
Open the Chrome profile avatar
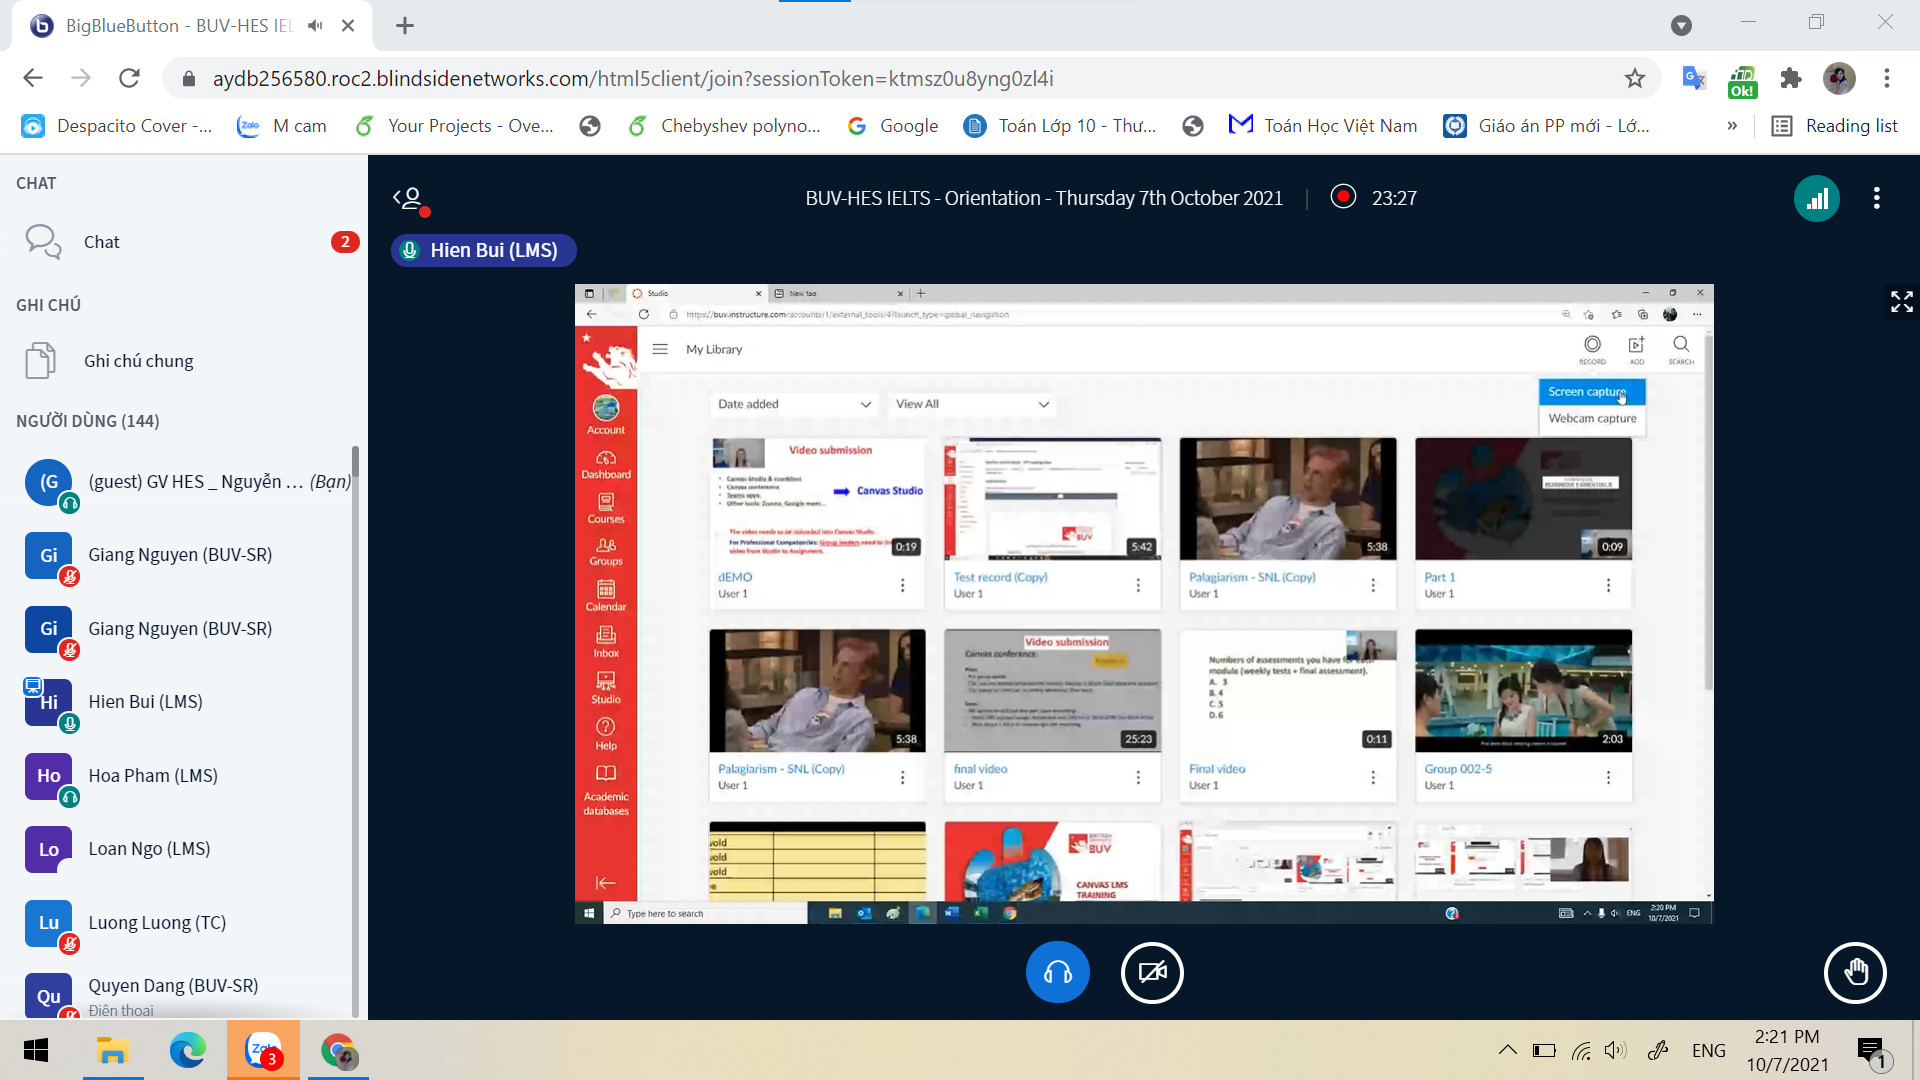click(x=1839, y=78)
